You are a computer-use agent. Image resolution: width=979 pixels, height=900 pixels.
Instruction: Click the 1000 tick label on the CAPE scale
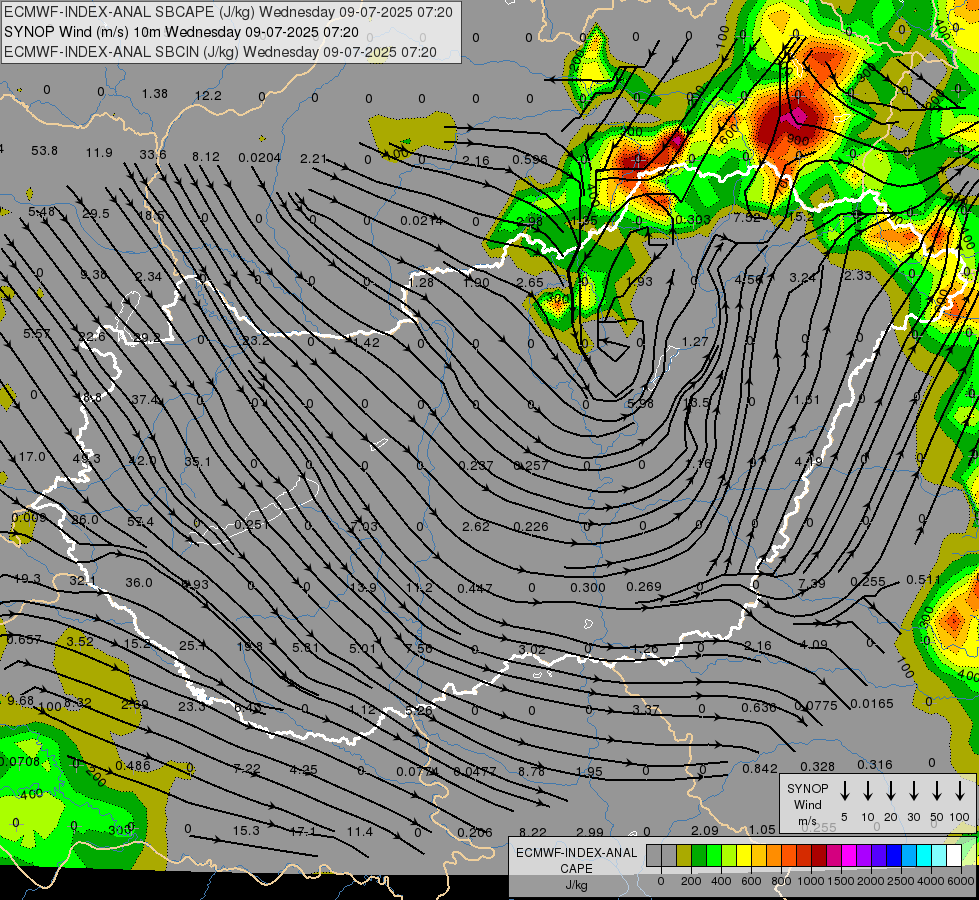tap(811, 881)
